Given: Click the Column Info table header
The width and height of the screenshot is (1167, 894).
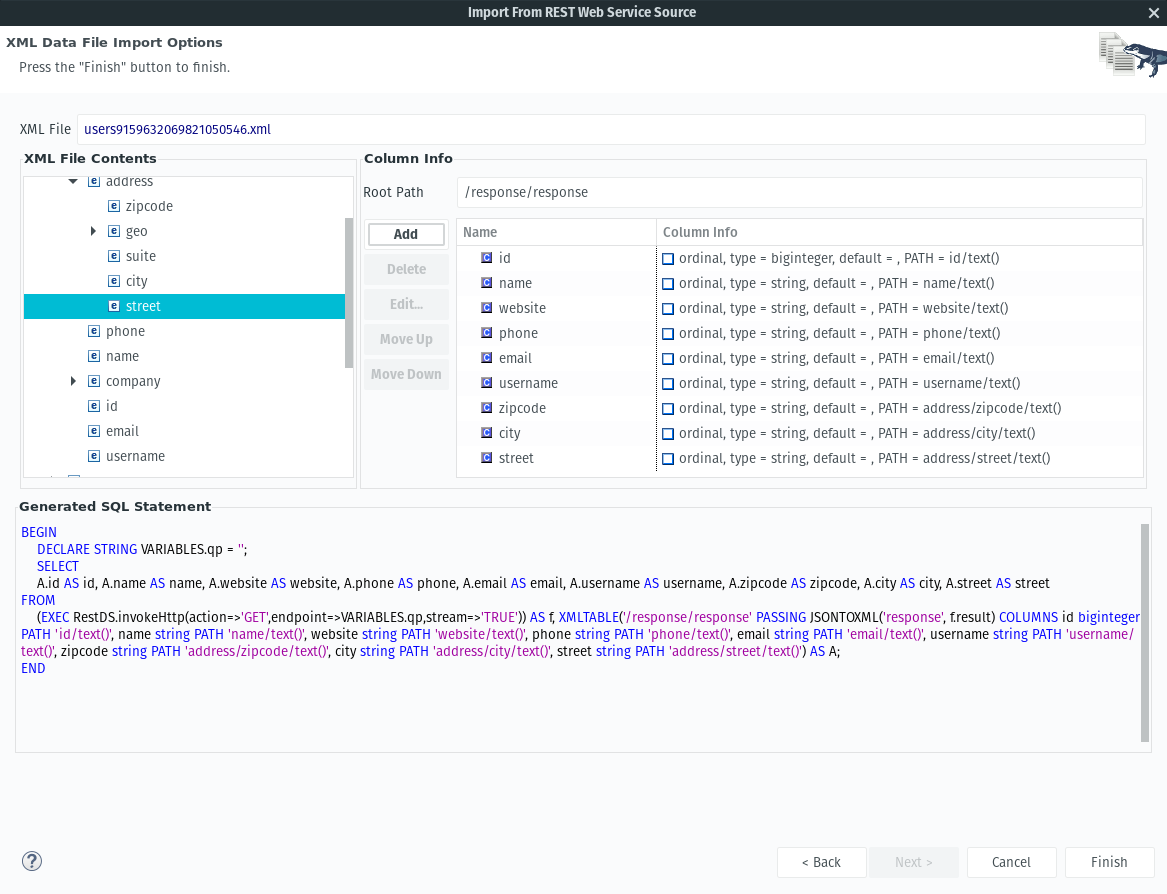Looking at the screenshot, I should pos(899,232).
